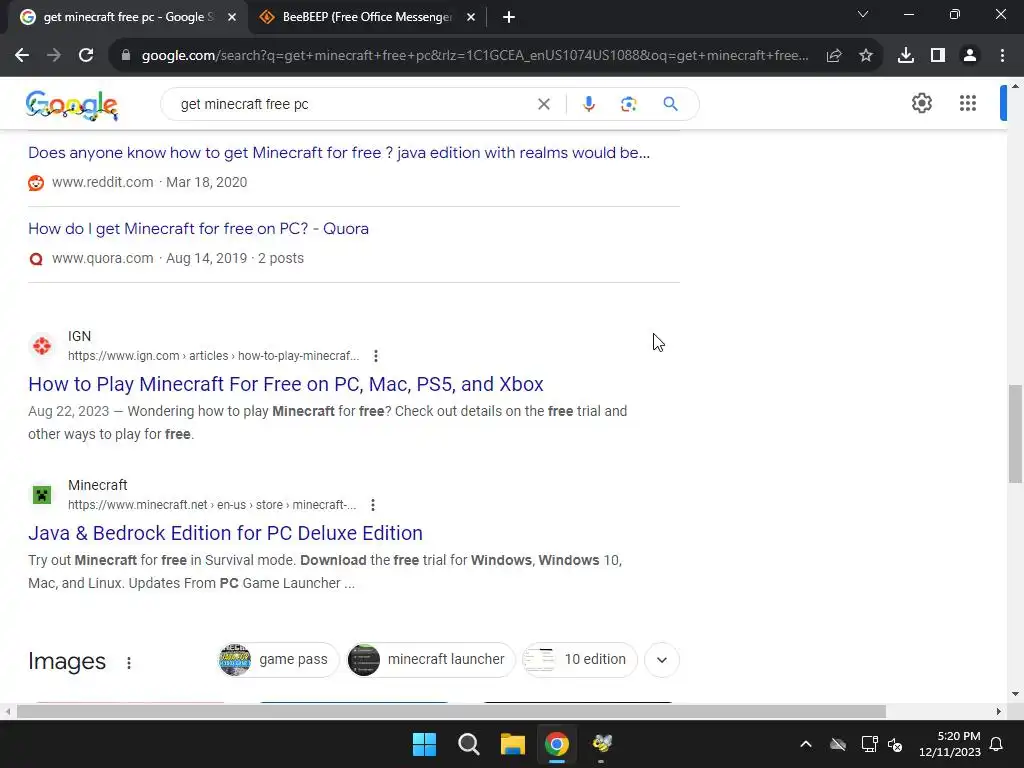This screenshot has height=768, width=1024.
Task: Click the Chrome address bar URL
Action: [475, 56]
